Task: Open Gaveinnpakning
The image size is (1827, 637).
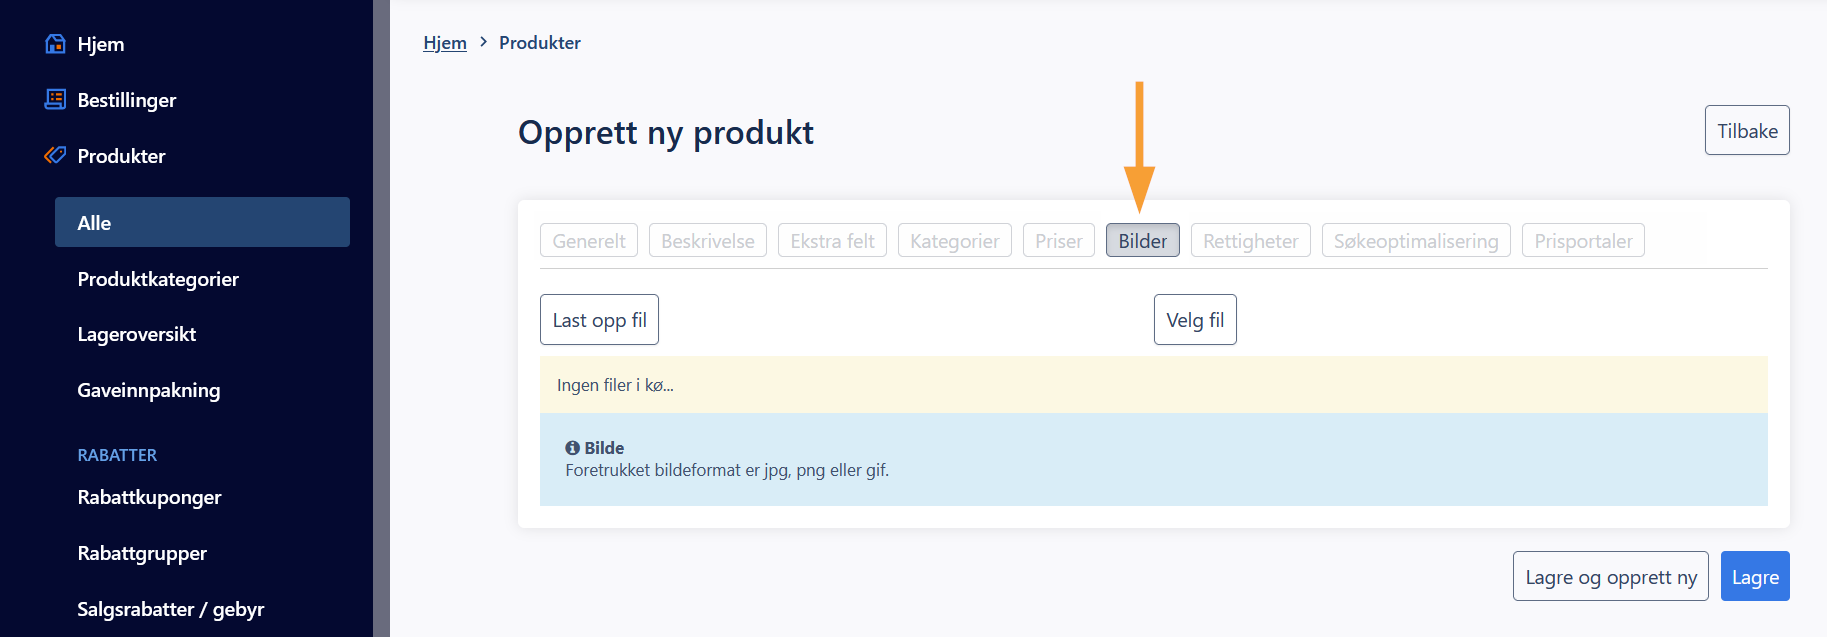Action: click(x=149, y=390)
